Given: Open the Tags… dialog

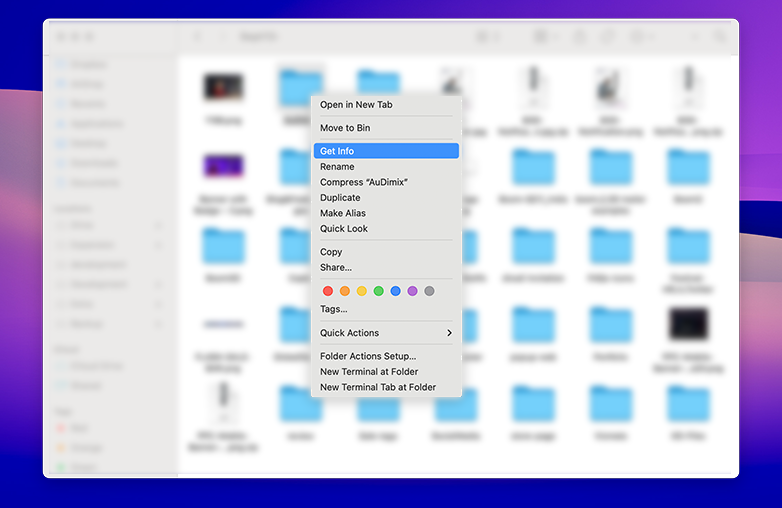Looking at the screenshot, I should pyautogui.click(x=386, y=309).
